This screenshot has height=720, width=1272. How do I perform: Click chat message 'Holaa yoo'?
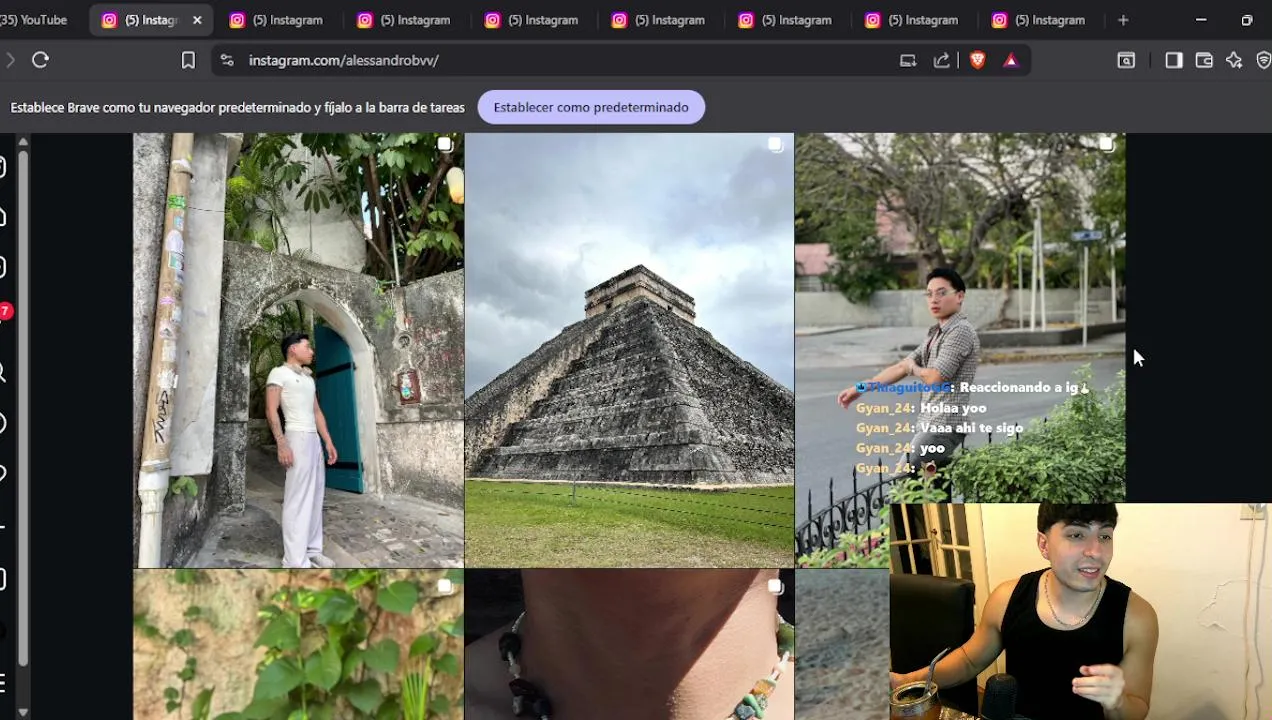[x=953, y=408]
